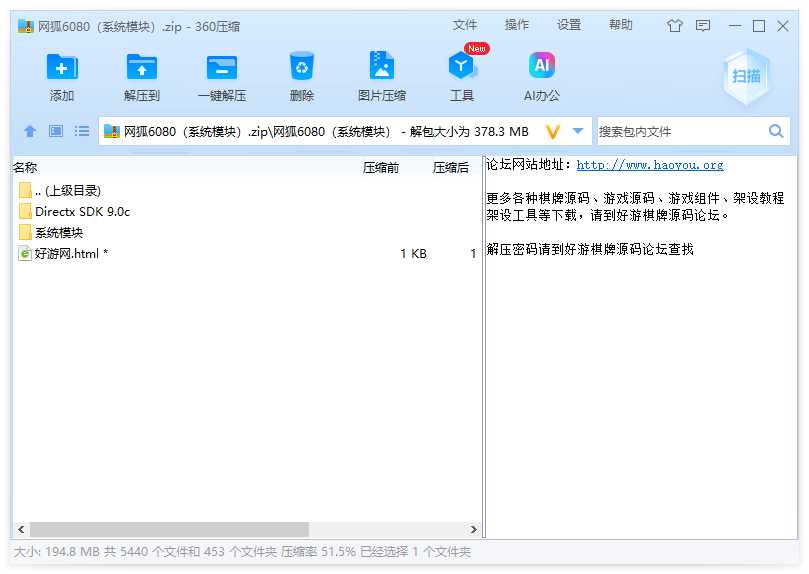Image resolution: width=809 pixels, height=574 pixels.
Task: Open the http://www.haoyou.org forum link
Action: tap(650, 165)
